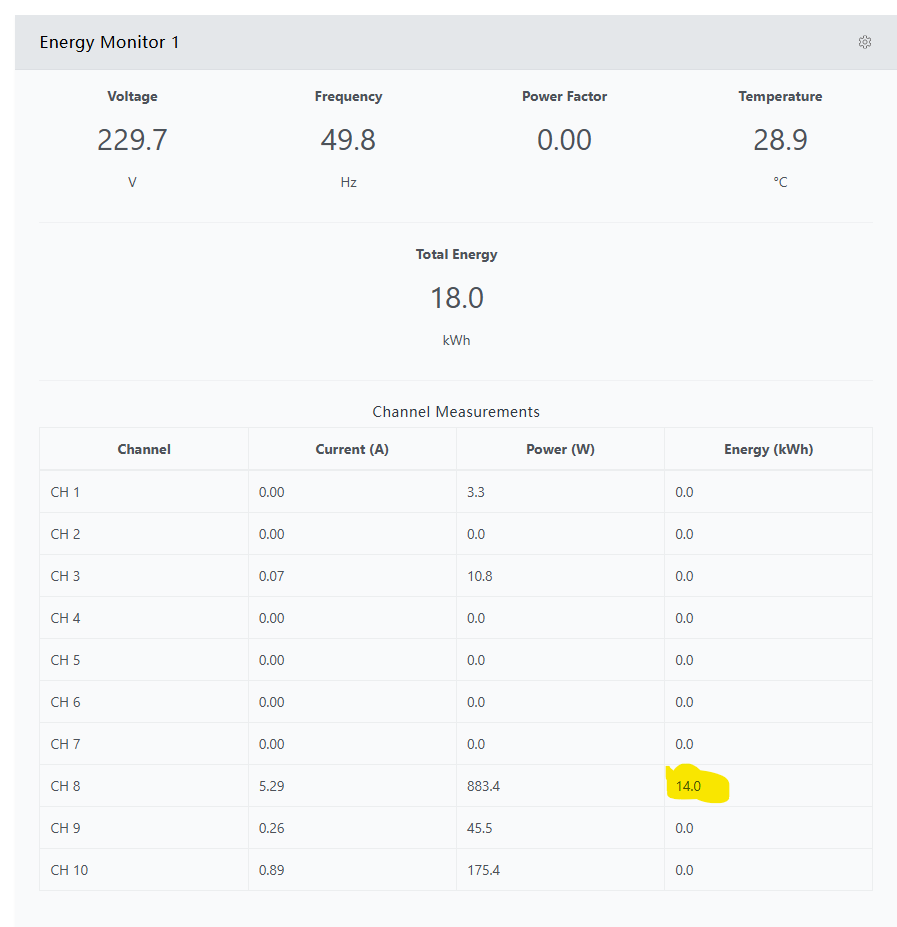Screen dimensions: 897x927
Task: Click the CH 10 row label
Action: tap(69, 870)
